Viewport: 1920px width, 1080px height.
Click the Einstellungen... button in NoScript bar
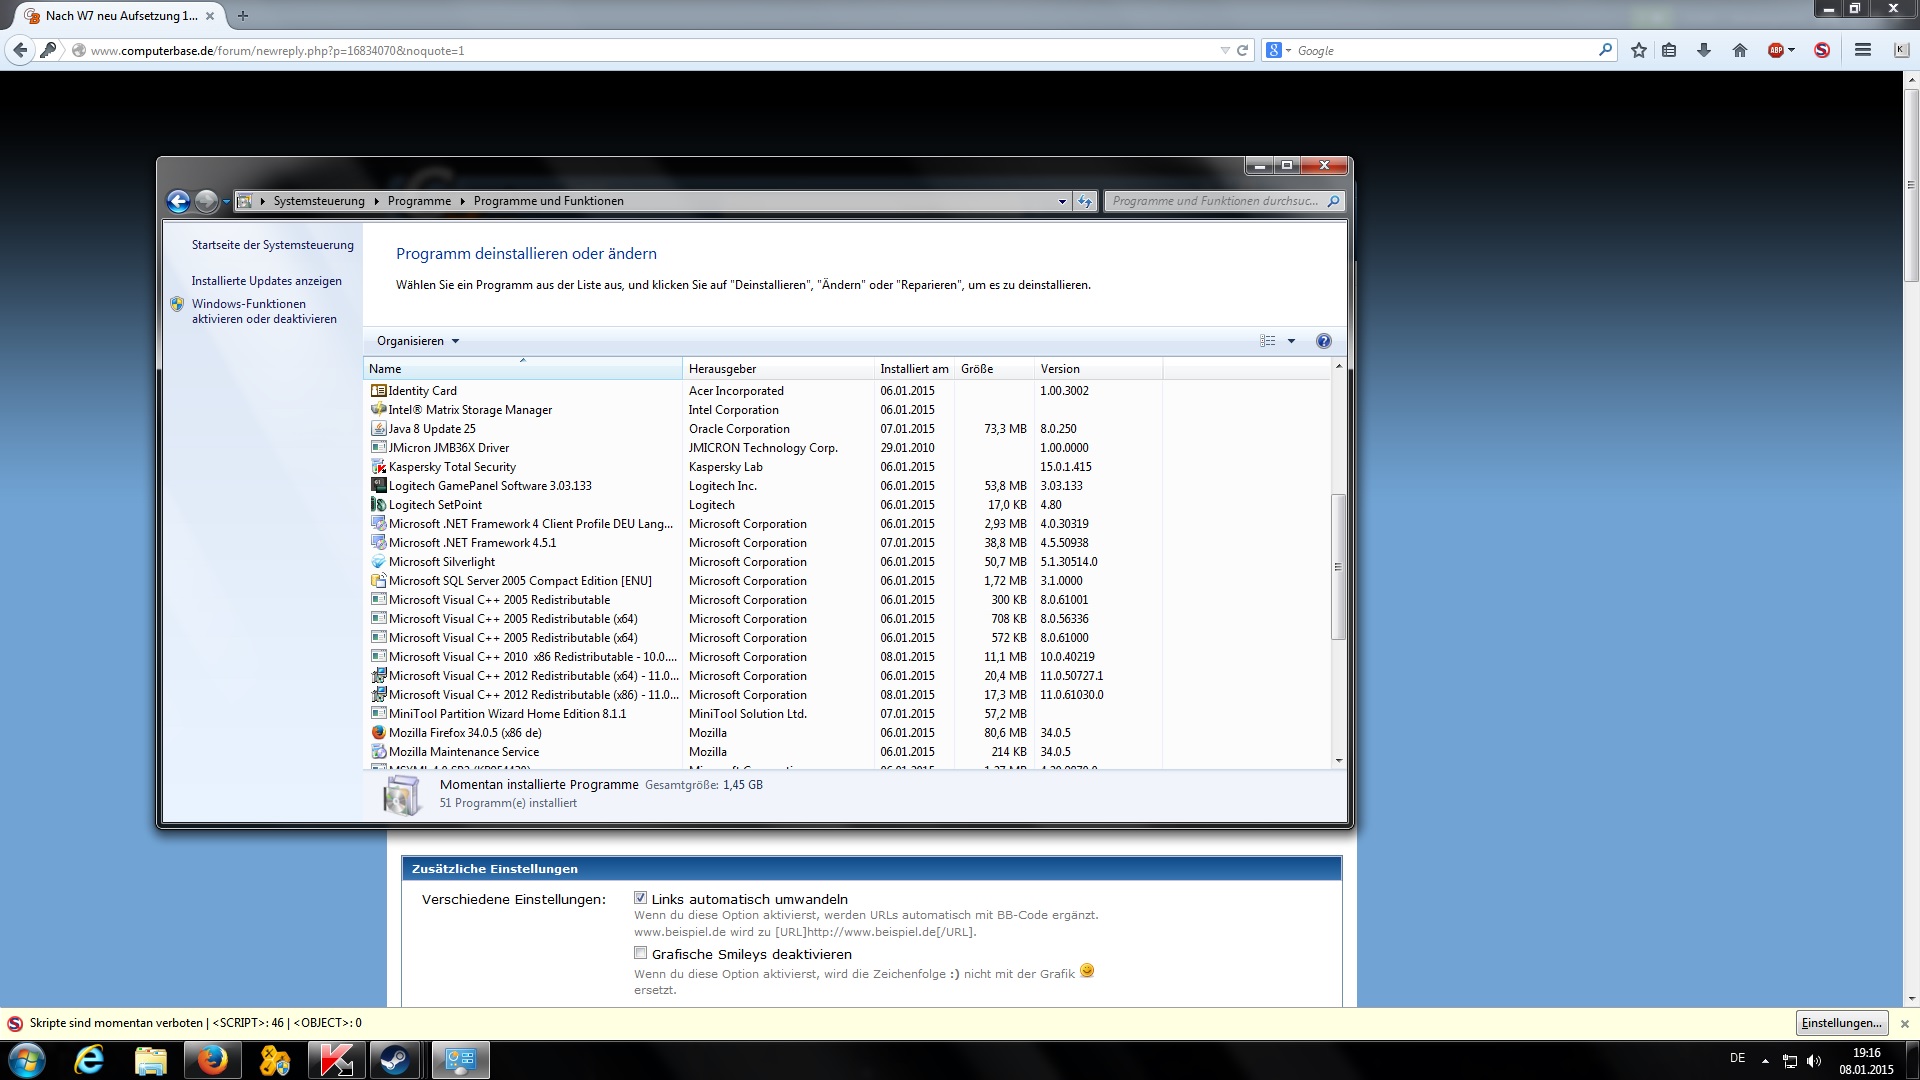tap(1841, 1023)
